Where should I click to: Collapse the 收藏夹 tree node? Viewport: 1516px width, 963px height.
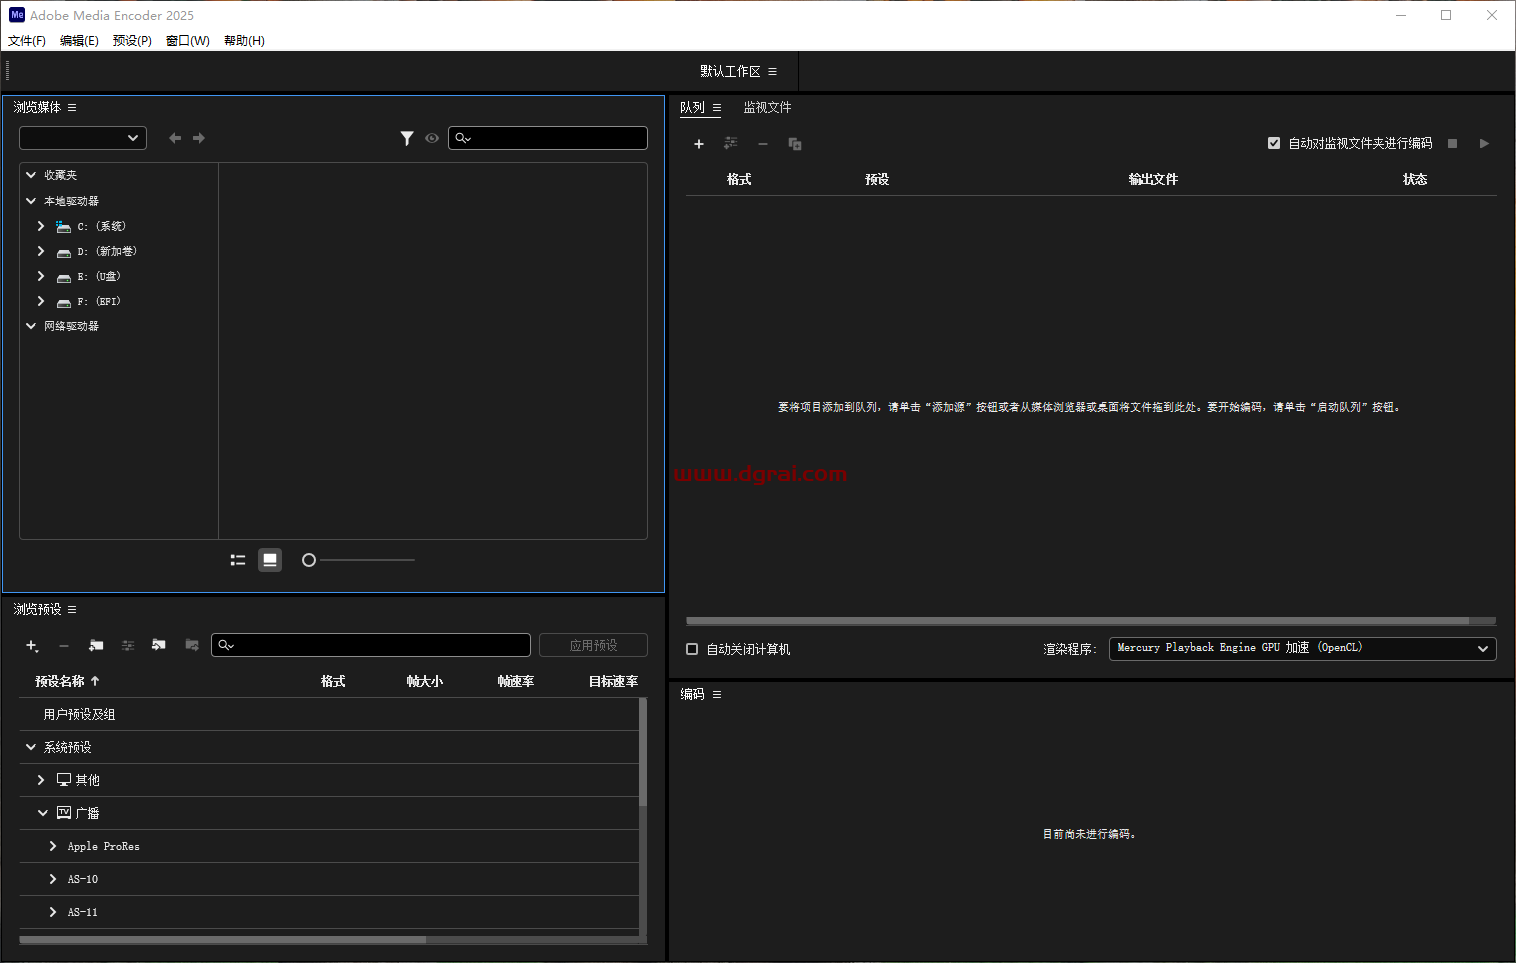(x=31, y=175)
